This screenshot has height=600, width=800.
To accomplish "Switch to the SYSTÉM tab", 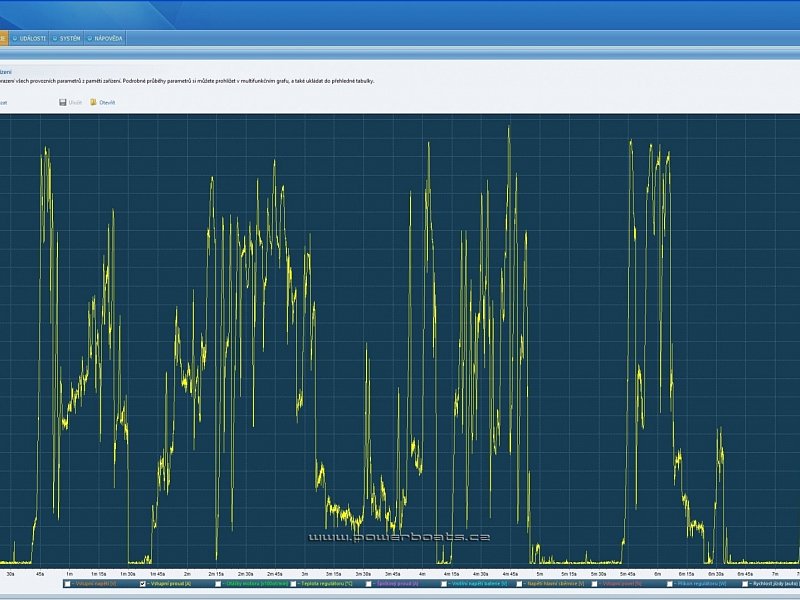I will click(x=67, y=38).
